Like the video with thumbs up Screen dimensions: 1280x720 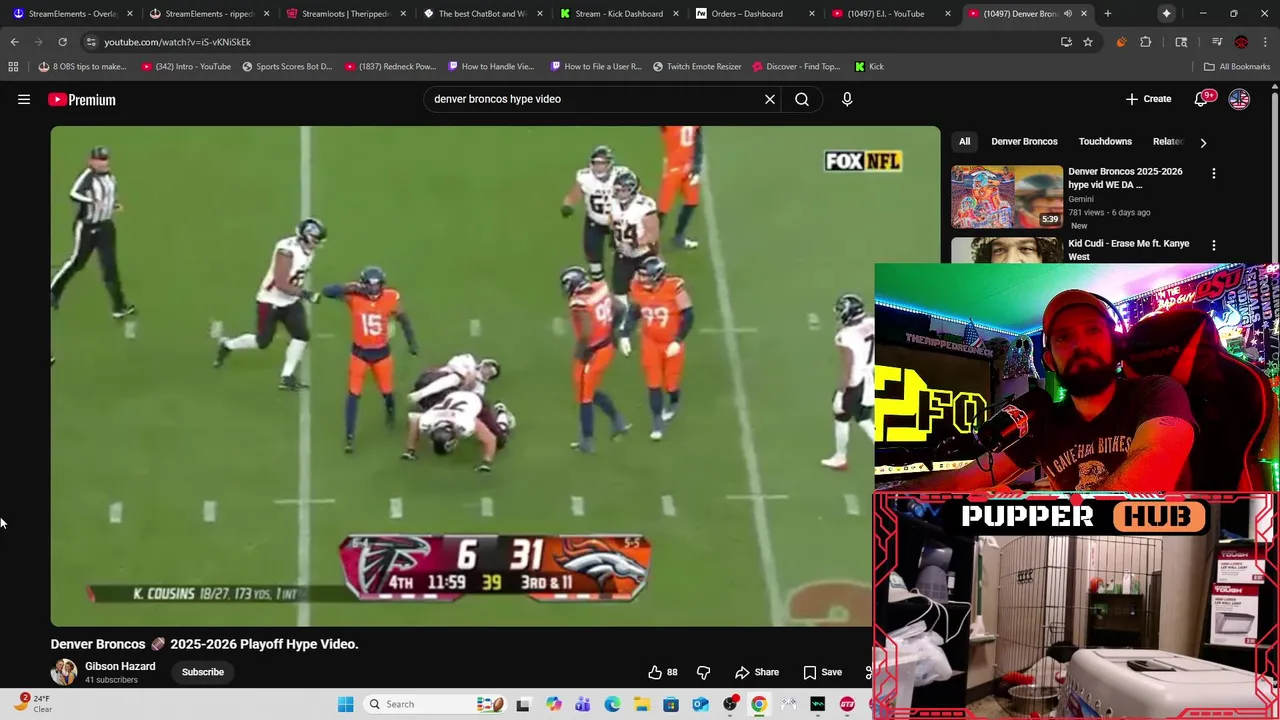[x=663, y=672]
